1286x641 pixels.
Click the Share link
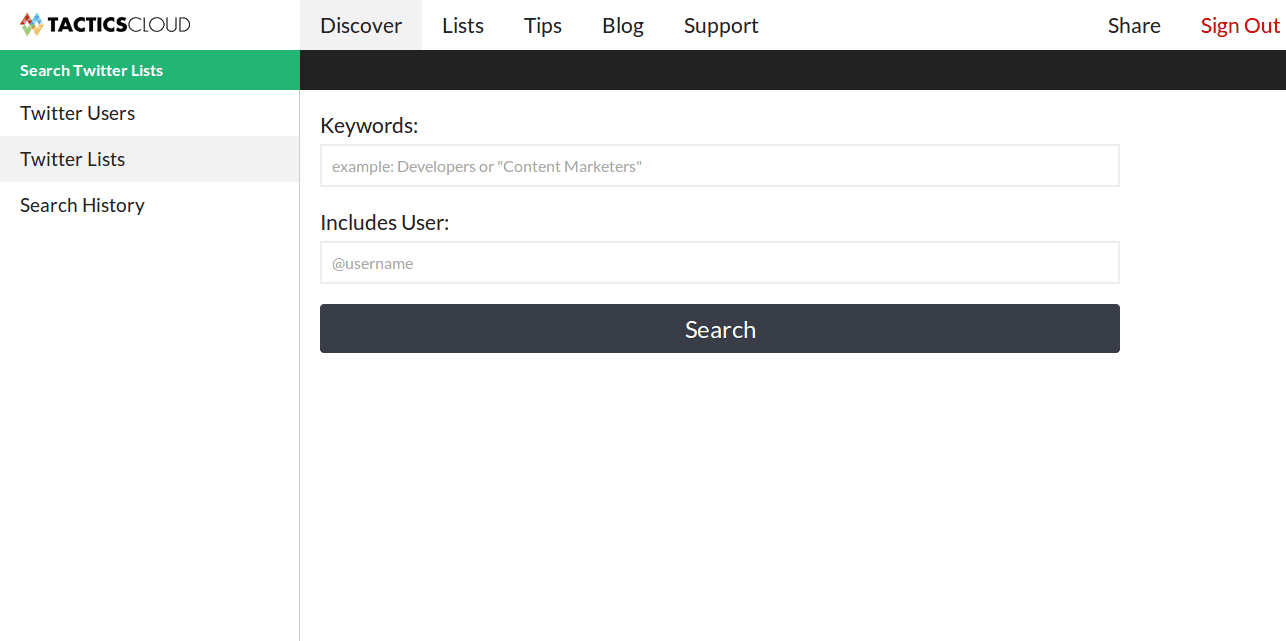click(x=1134, y=25)
